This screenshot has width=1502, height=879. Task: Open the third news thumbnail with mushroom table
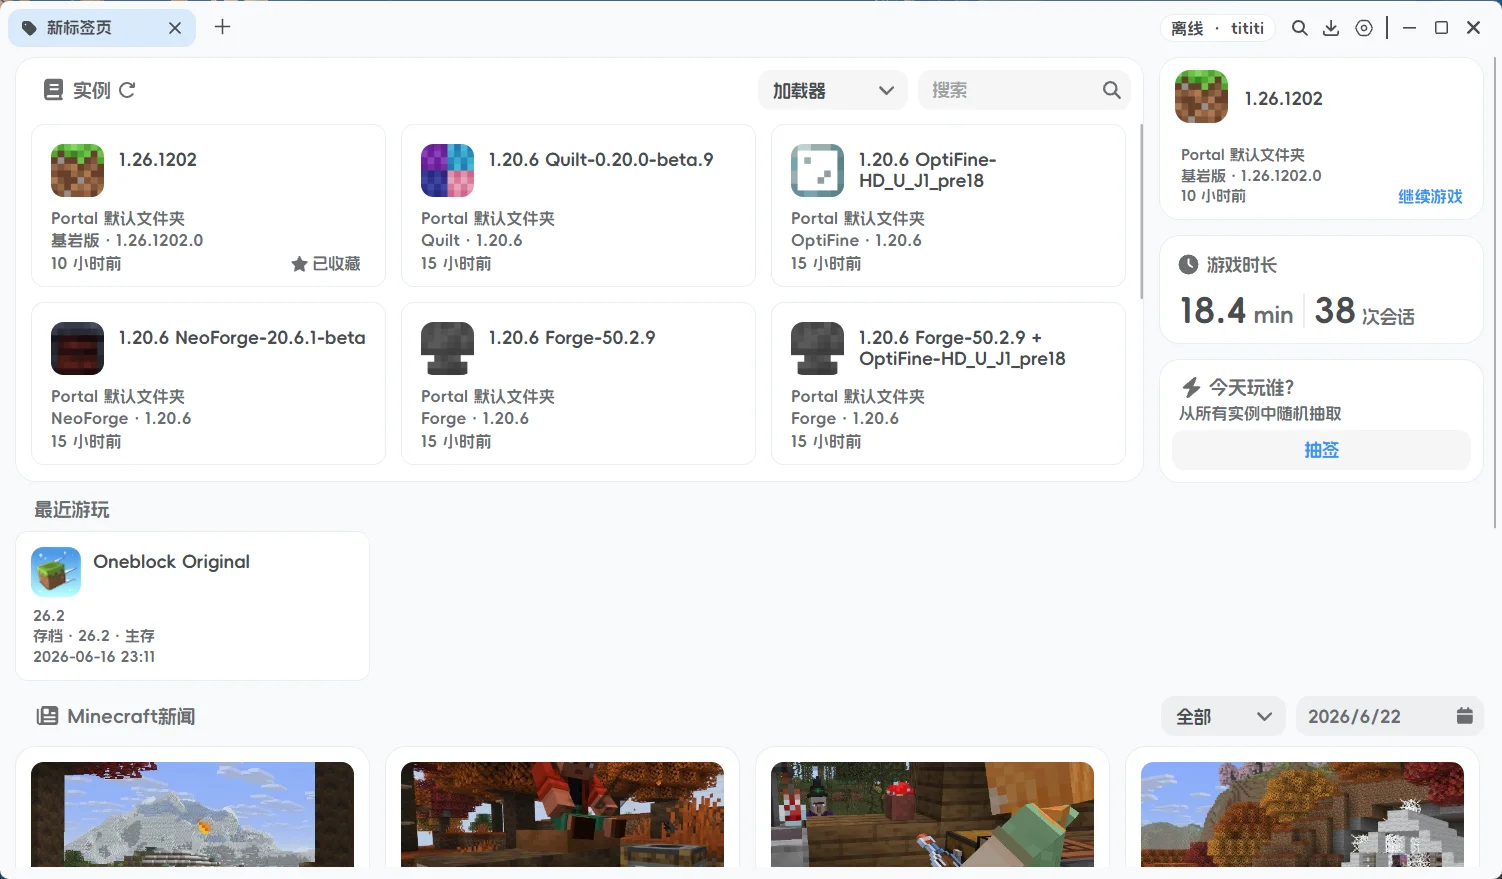[932, 814]
